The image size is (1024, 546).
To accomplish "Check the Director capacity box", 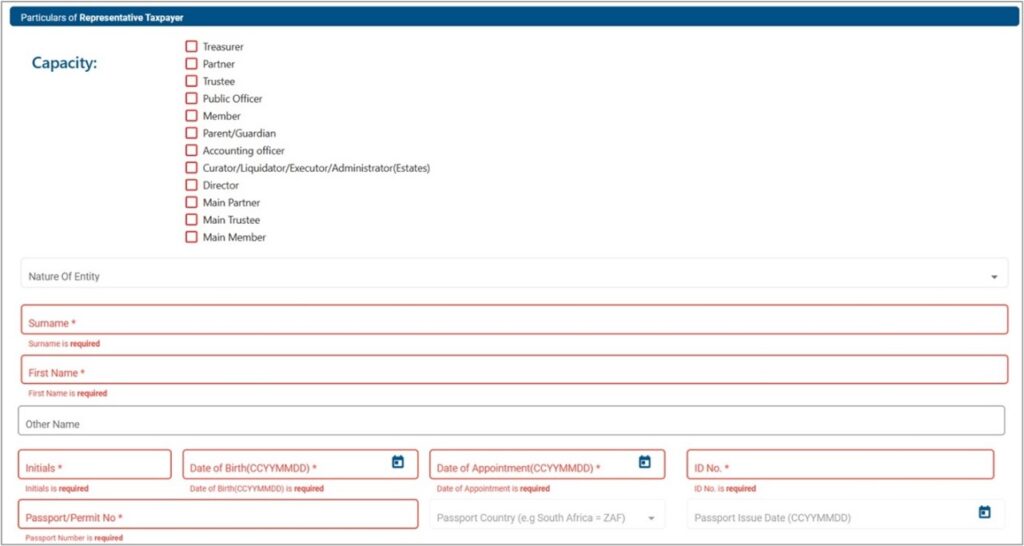I will (x=191, y=185).
